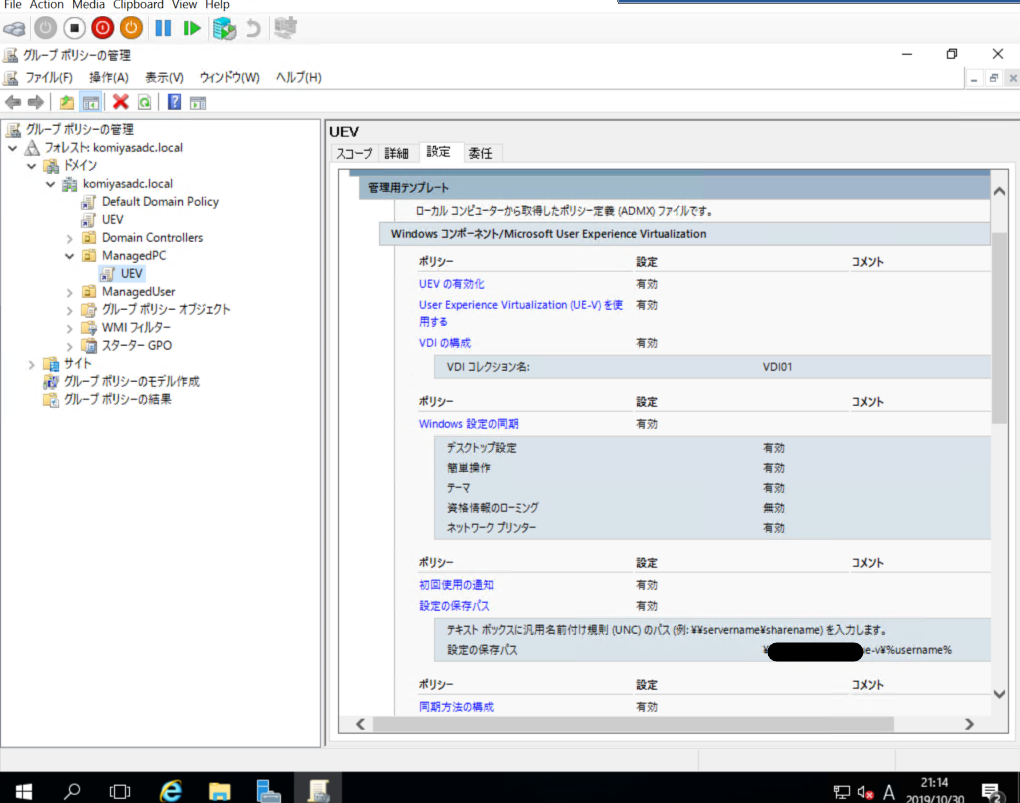This screenshot has width=1020, height=803.
Task: Click the 管理用テンプレート section header
Action: (x=675, y=187)
